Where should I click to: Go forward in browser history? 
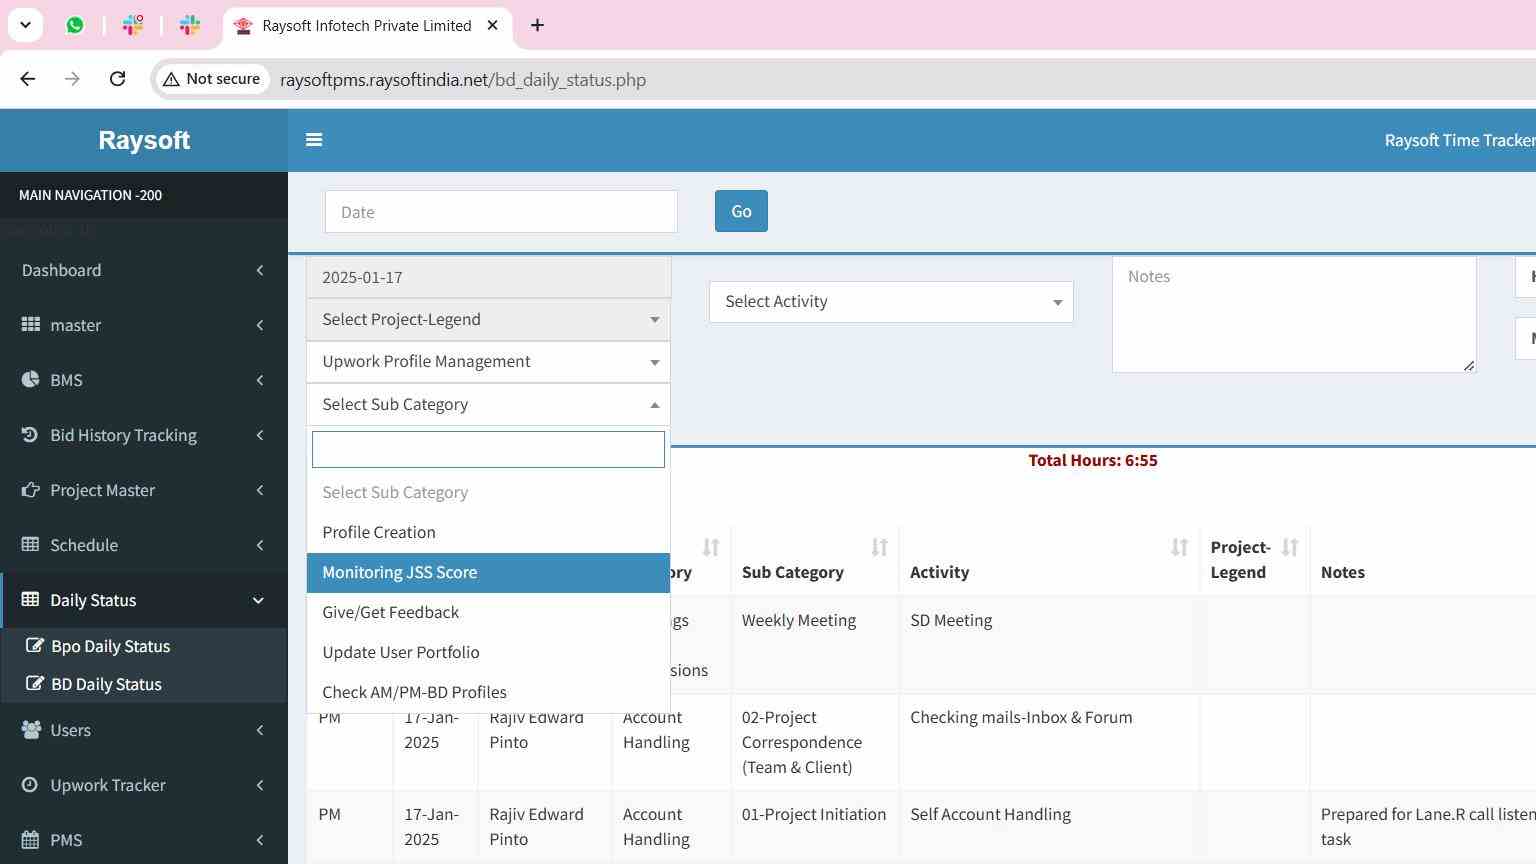point(72,79)
